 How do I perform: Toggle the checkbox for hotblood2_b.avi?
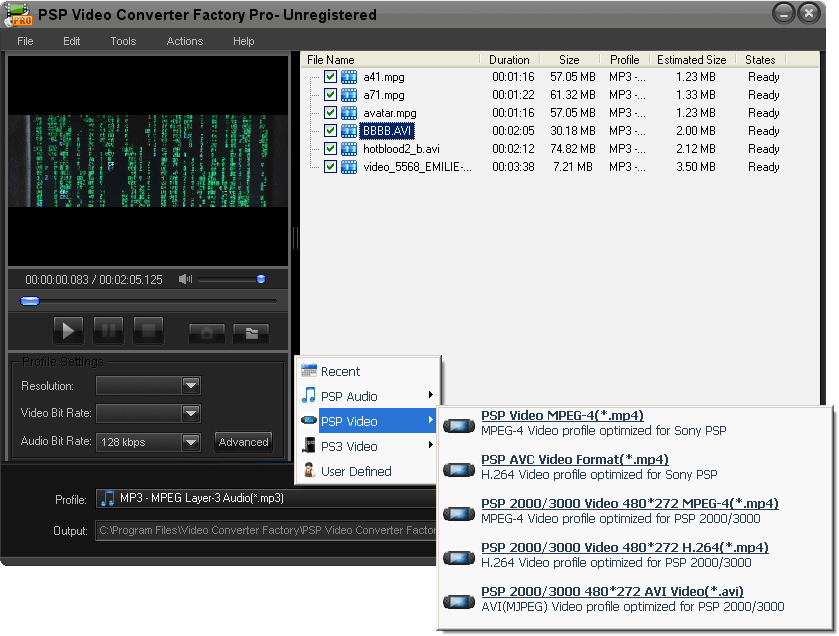click(x=330, y=149)
